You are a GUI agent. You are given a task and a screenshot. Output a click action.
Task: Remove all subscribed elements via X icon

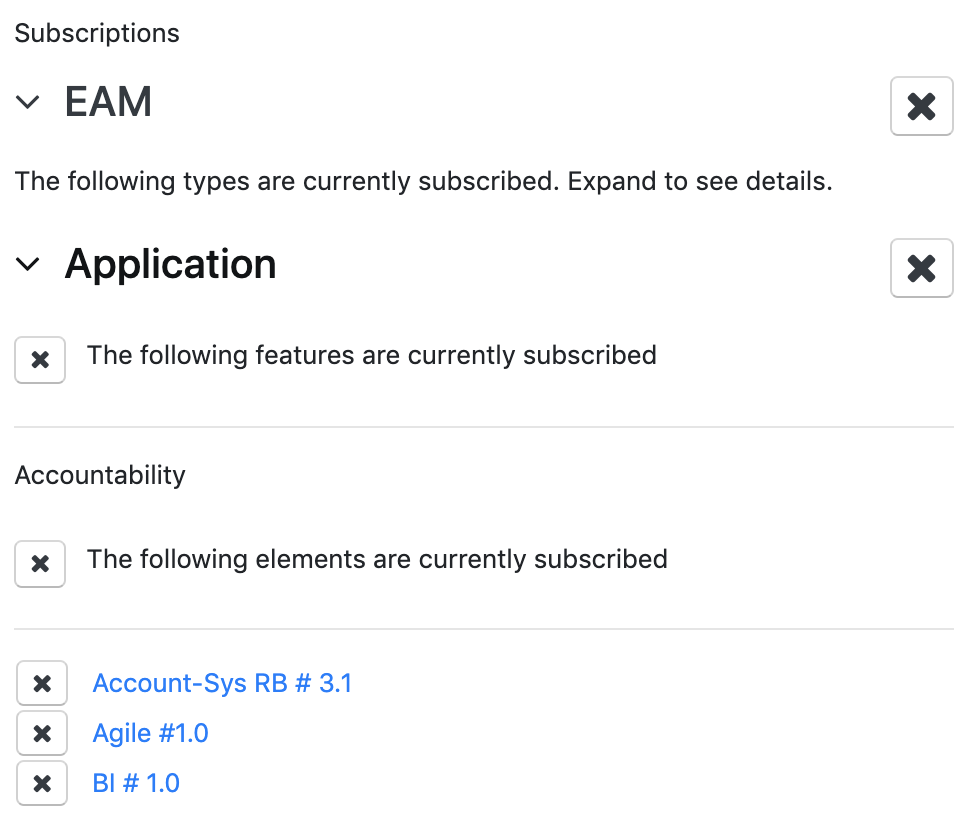40,564
